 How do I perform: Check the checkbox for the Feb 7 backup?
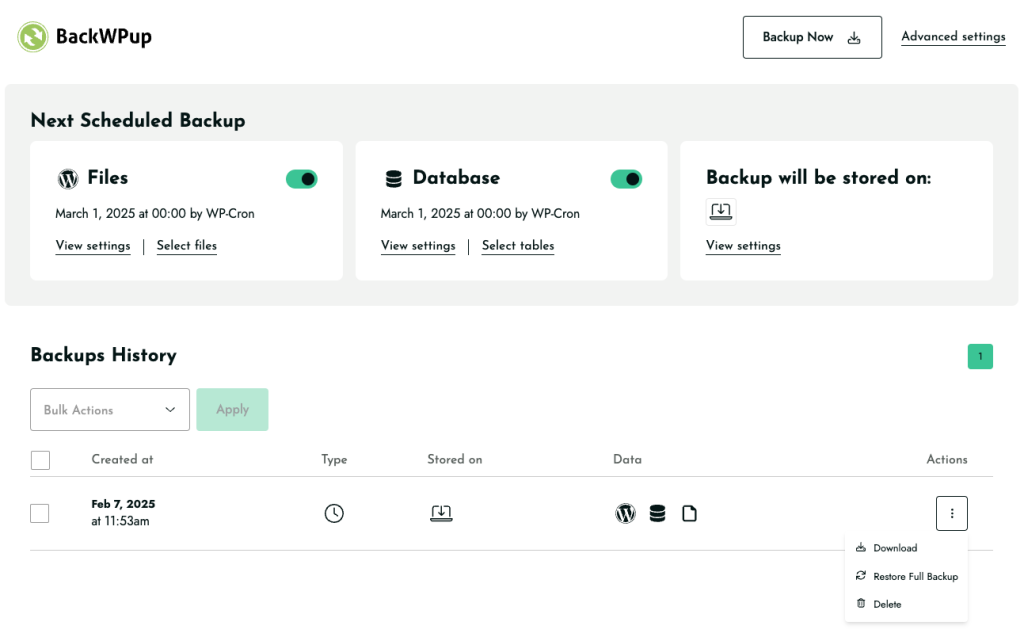(40, 513)
